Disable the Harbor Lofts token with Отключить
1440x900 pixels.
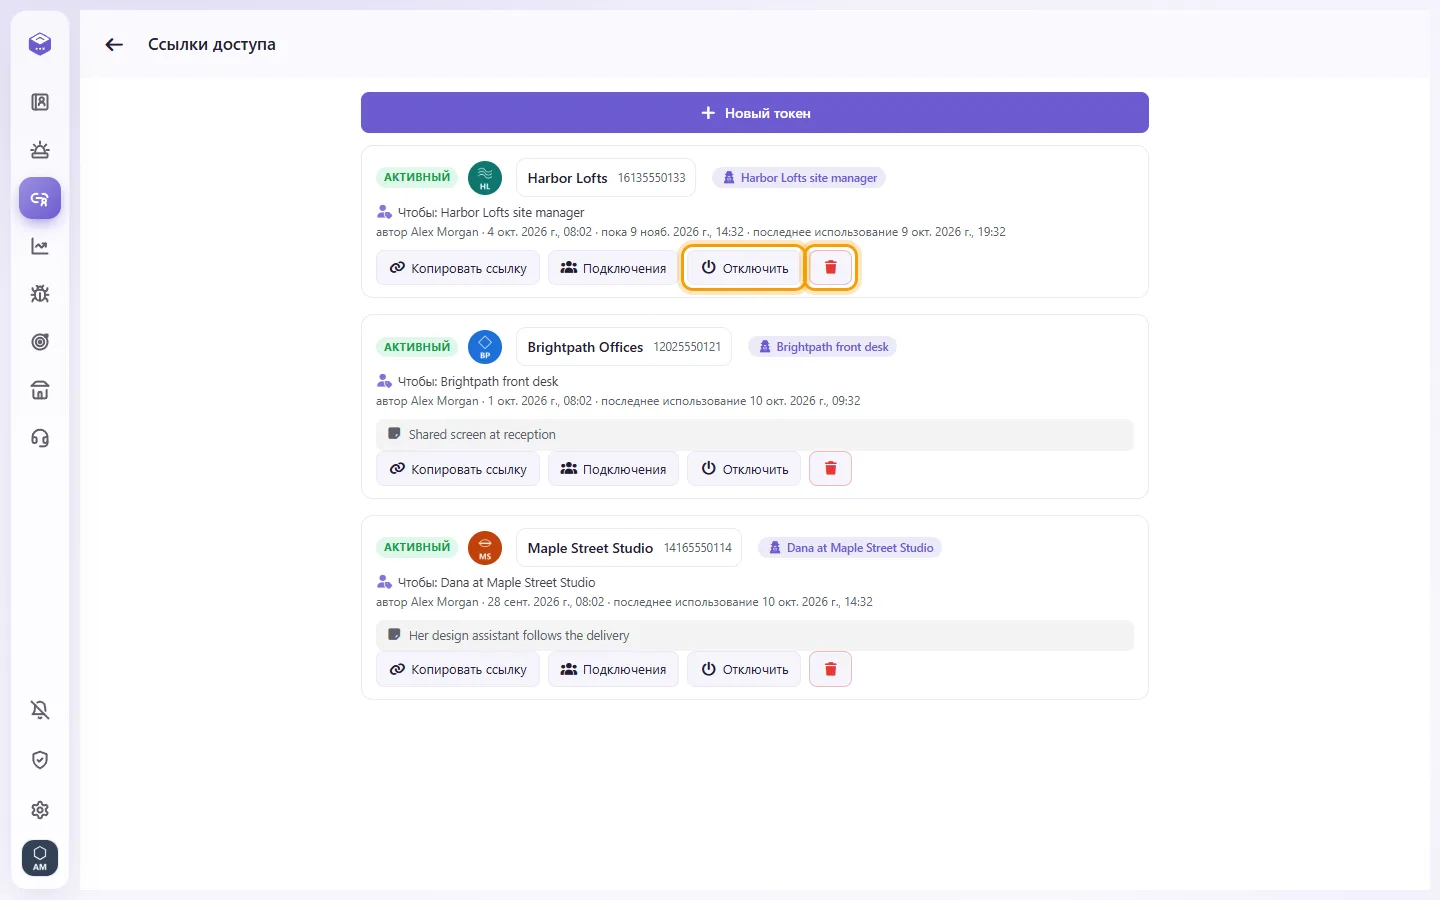tap(744, 268)
